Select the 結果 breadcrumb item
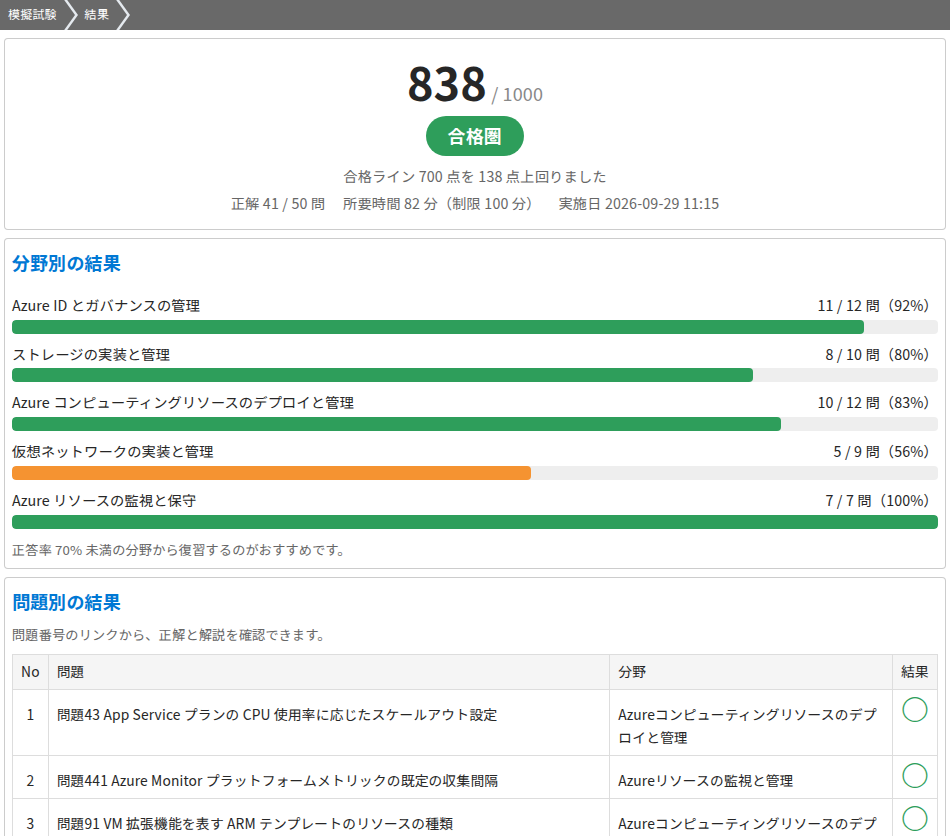 pos(96,15)
